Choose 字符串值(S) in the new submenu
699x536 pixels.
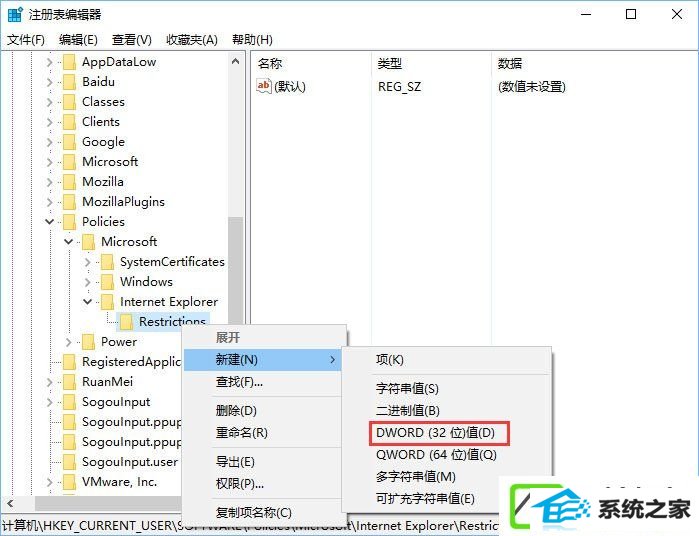(407, 388)
